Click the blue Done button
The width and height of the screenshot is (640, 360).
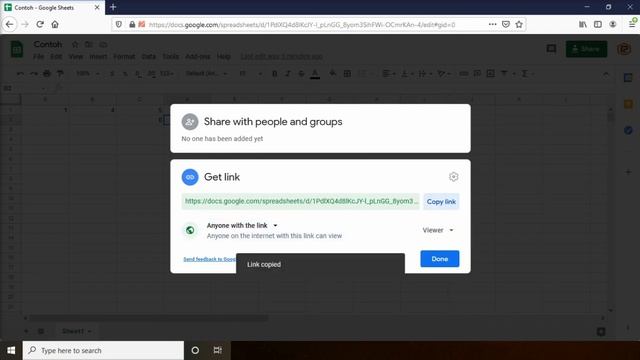coord(440,259)
